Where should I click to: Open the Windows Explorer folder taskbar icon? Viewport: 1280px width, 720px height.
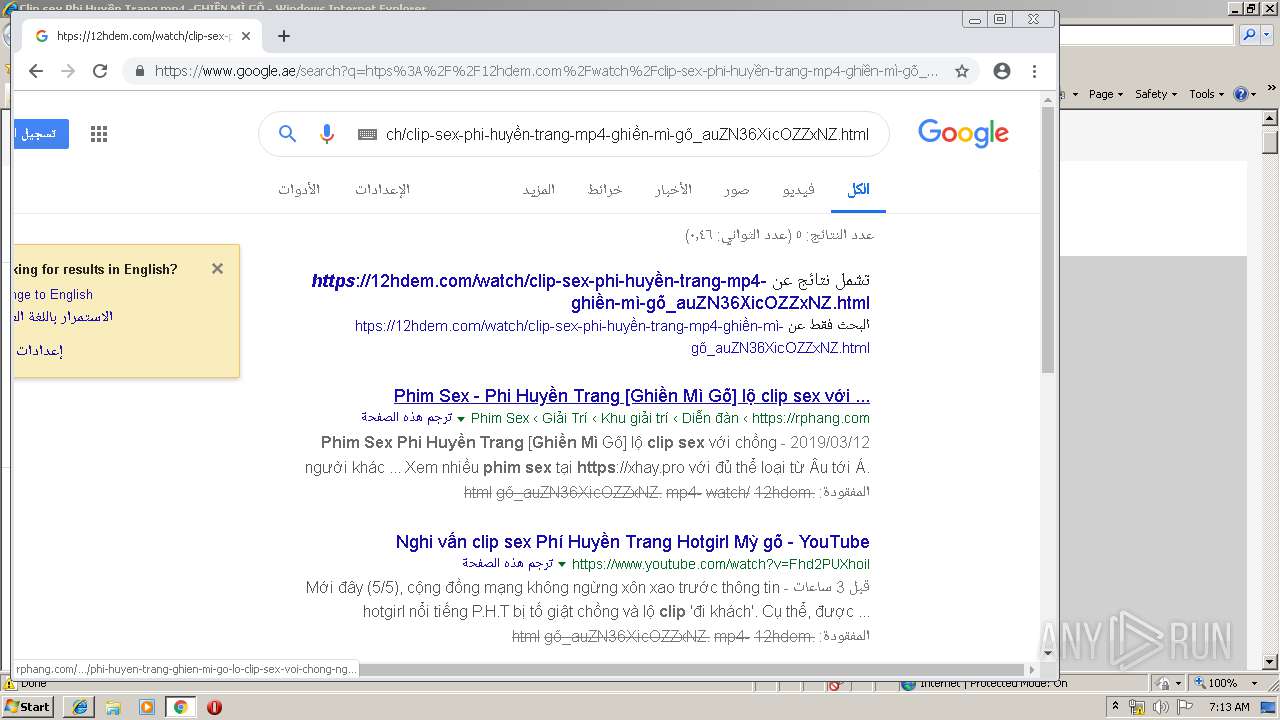pos(113,706)
